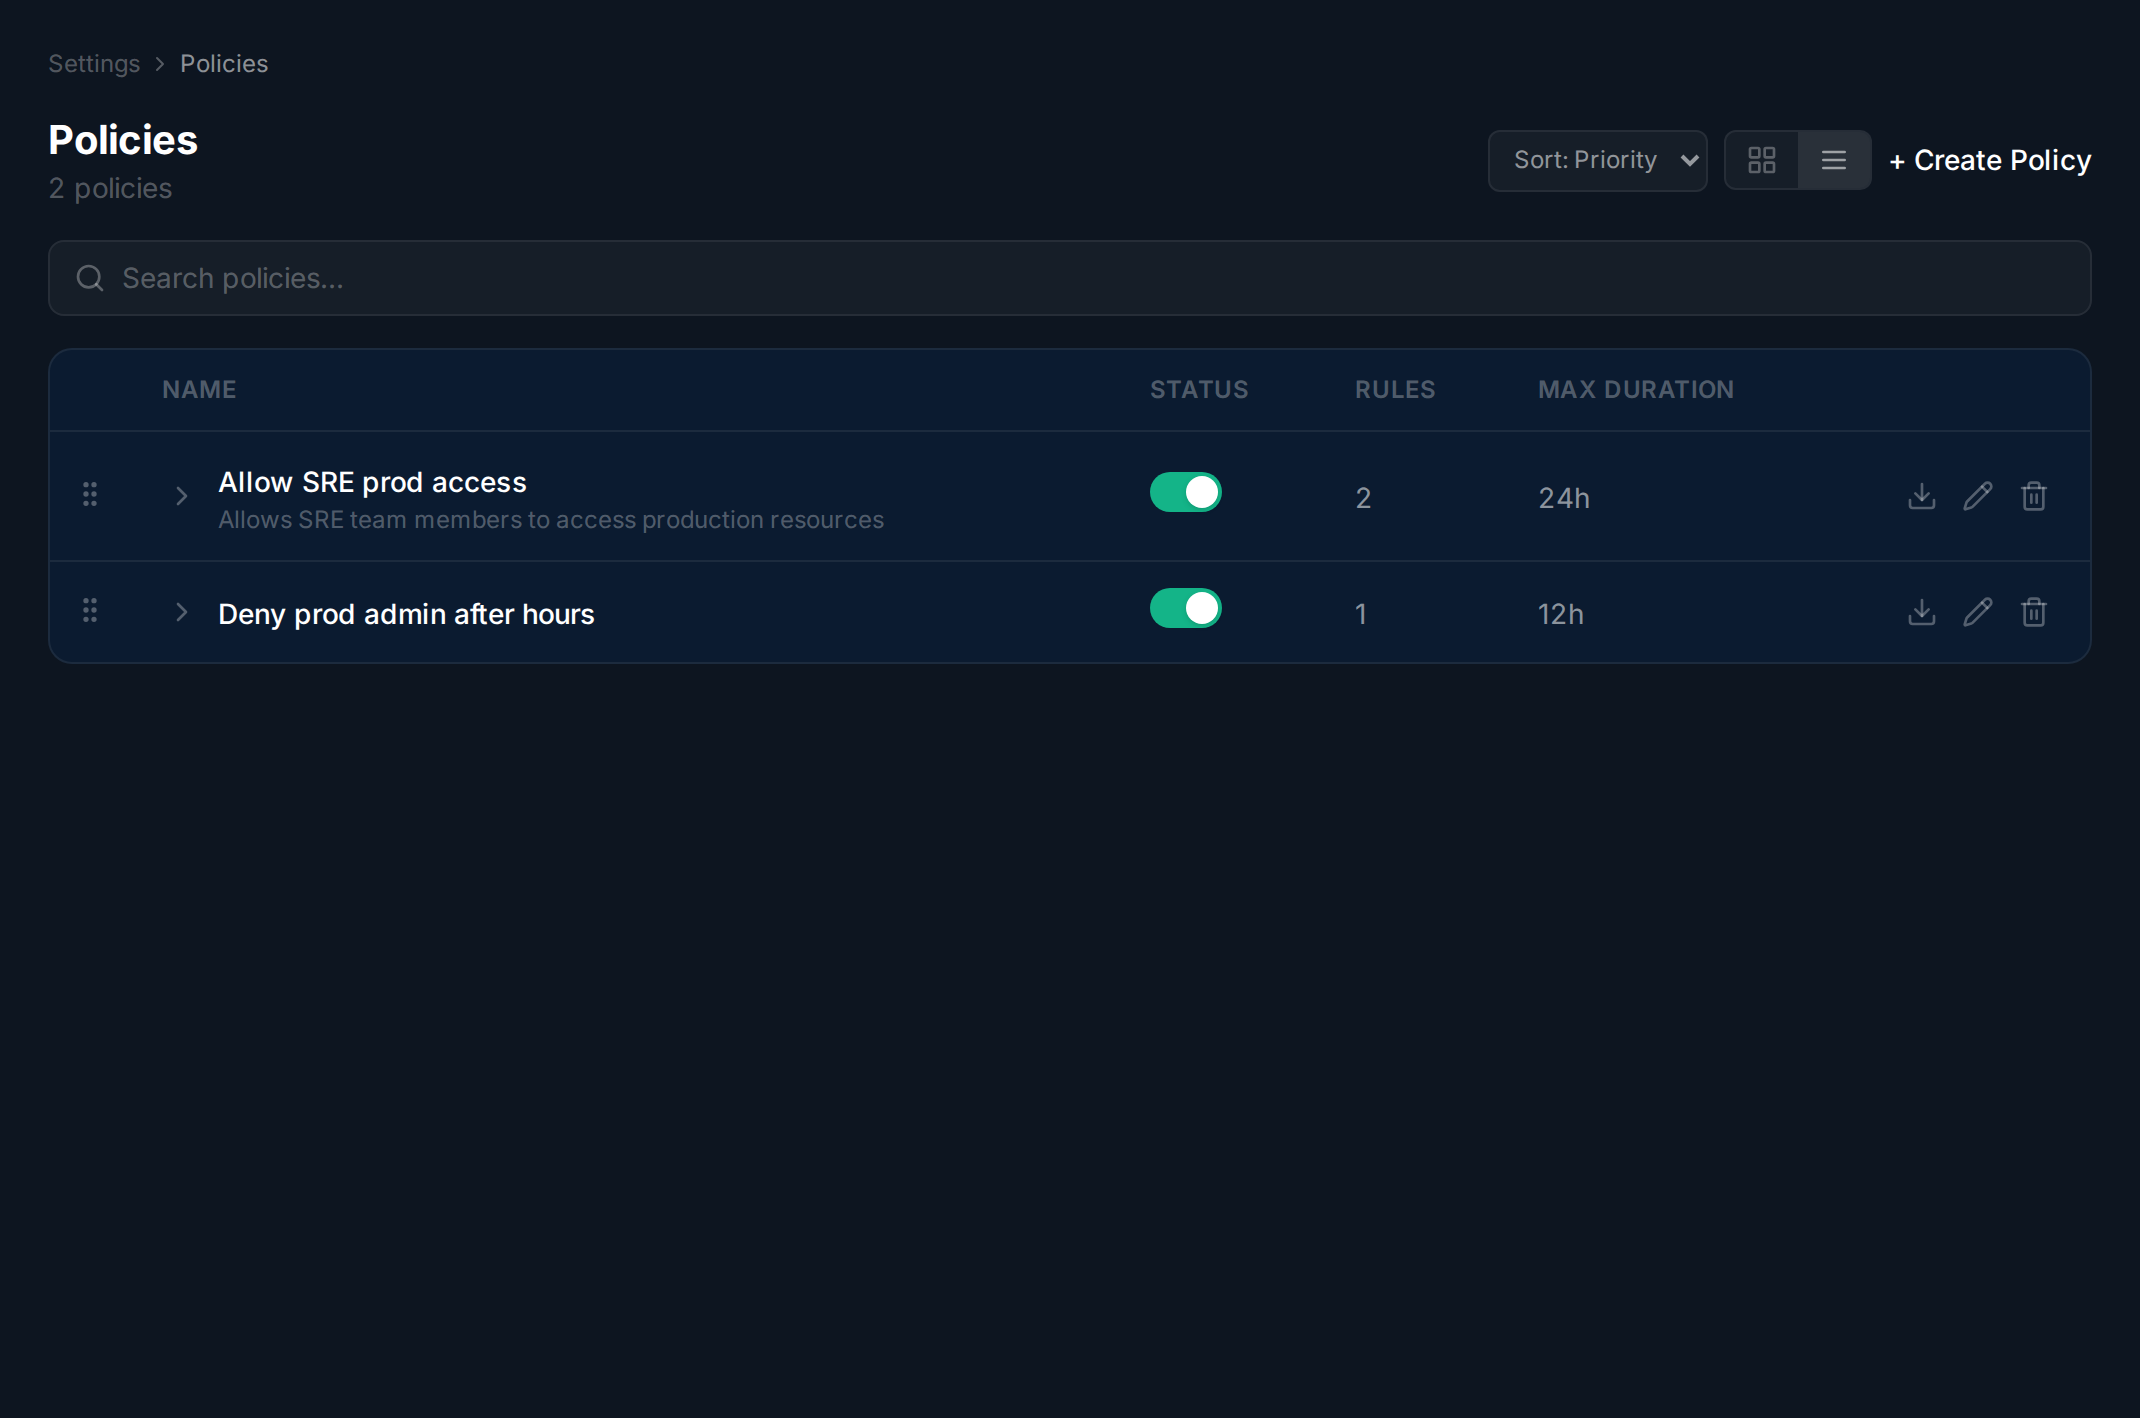Screen dimensions: 2140x1418
Task: Click the STATUS column header
Action: point(1199,390)
